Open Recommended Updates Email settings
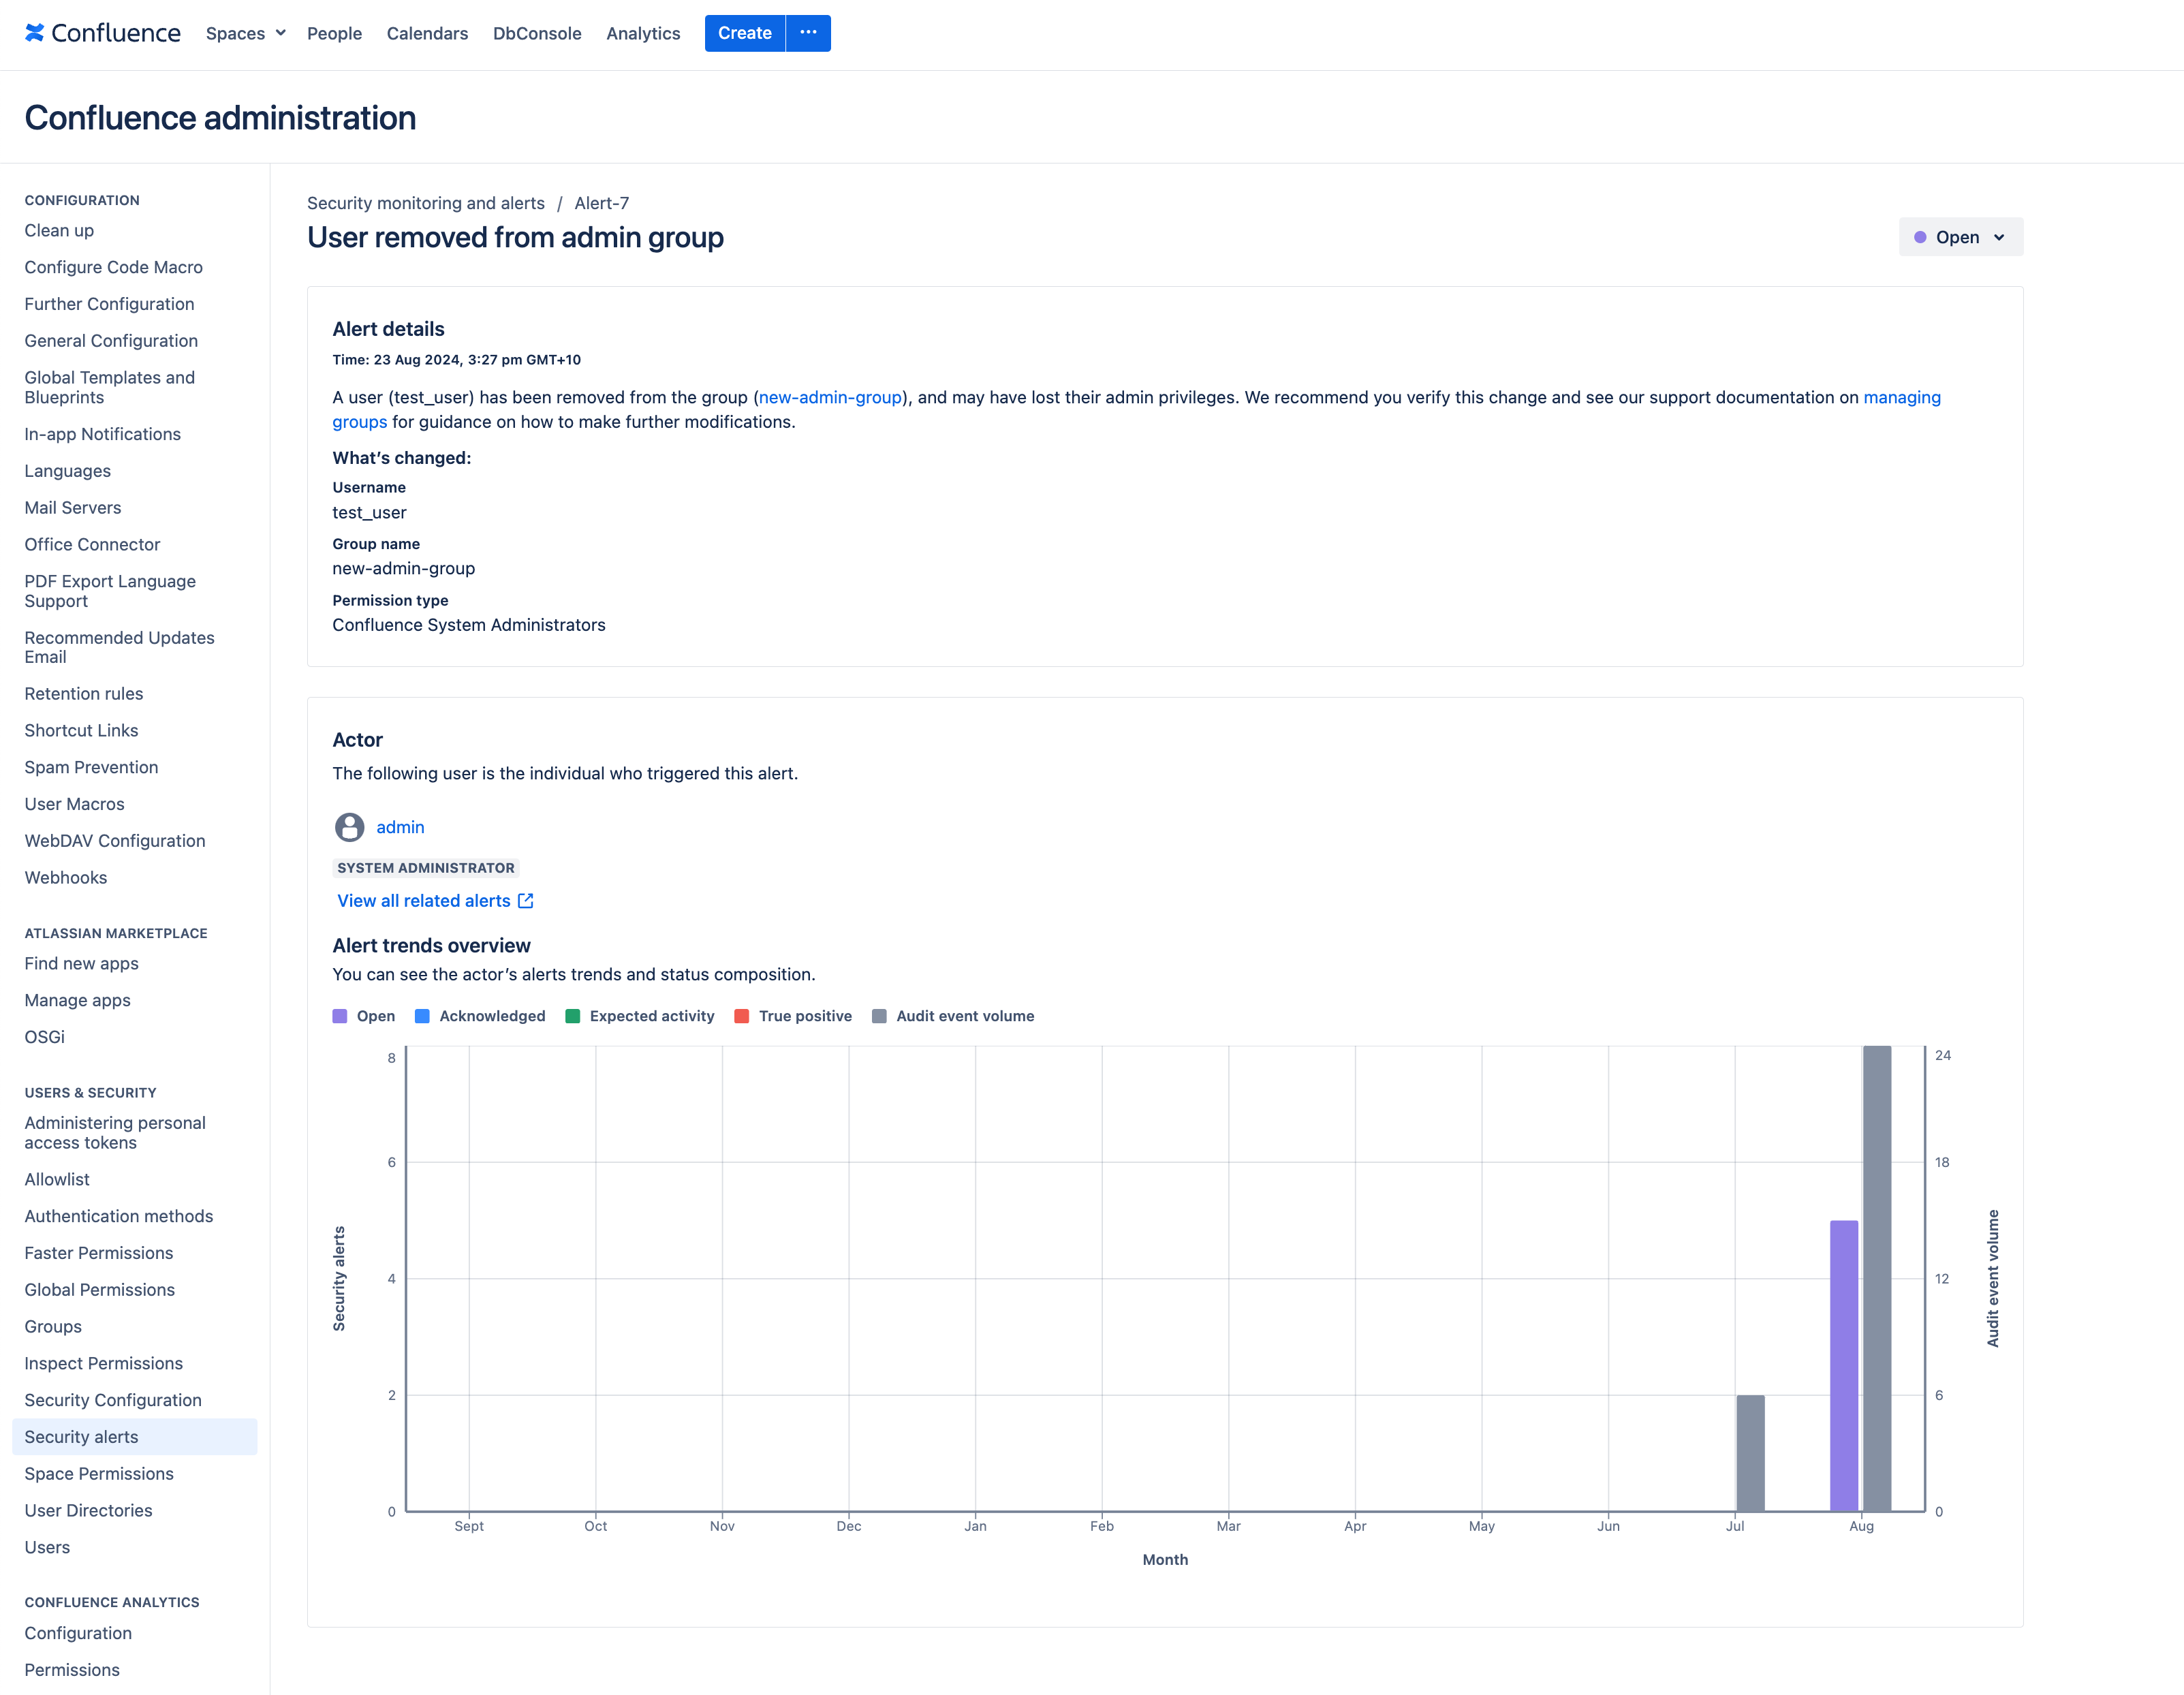The height and width of the screenshot is (1695, 2184). tap(119, 647)
